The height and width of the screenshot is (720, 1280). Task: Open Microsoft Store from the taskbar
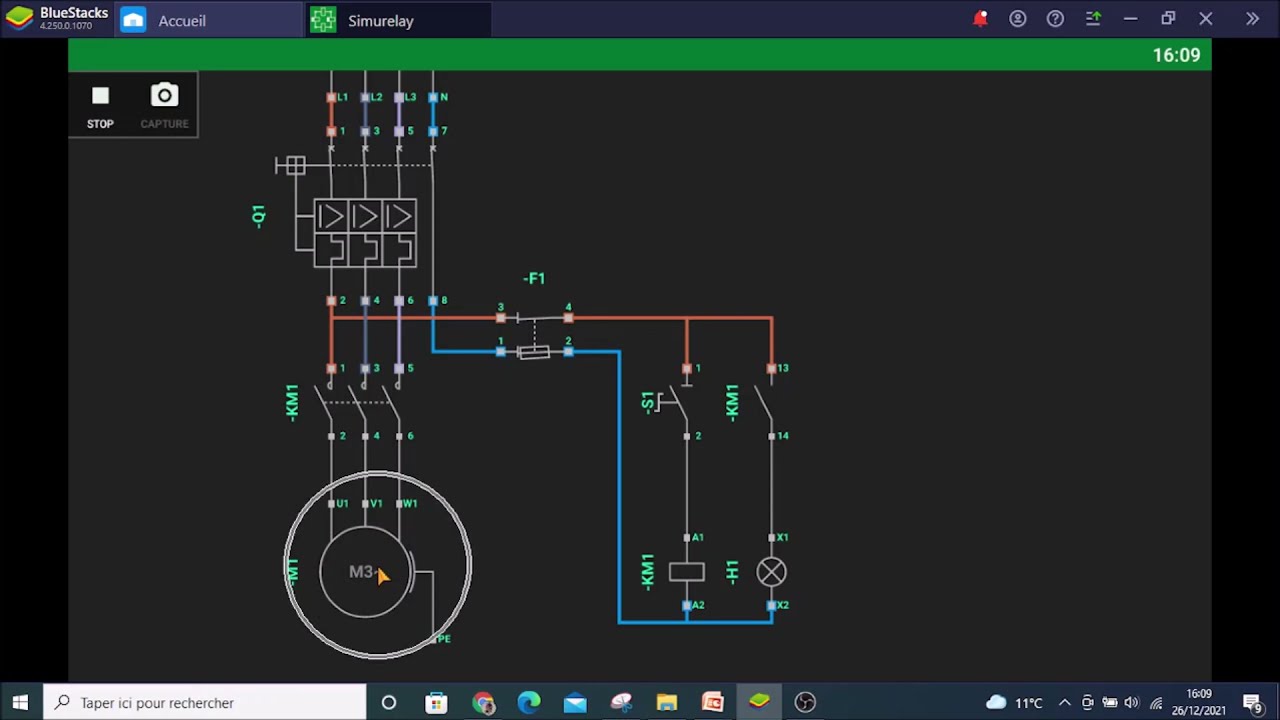(436, 703)
